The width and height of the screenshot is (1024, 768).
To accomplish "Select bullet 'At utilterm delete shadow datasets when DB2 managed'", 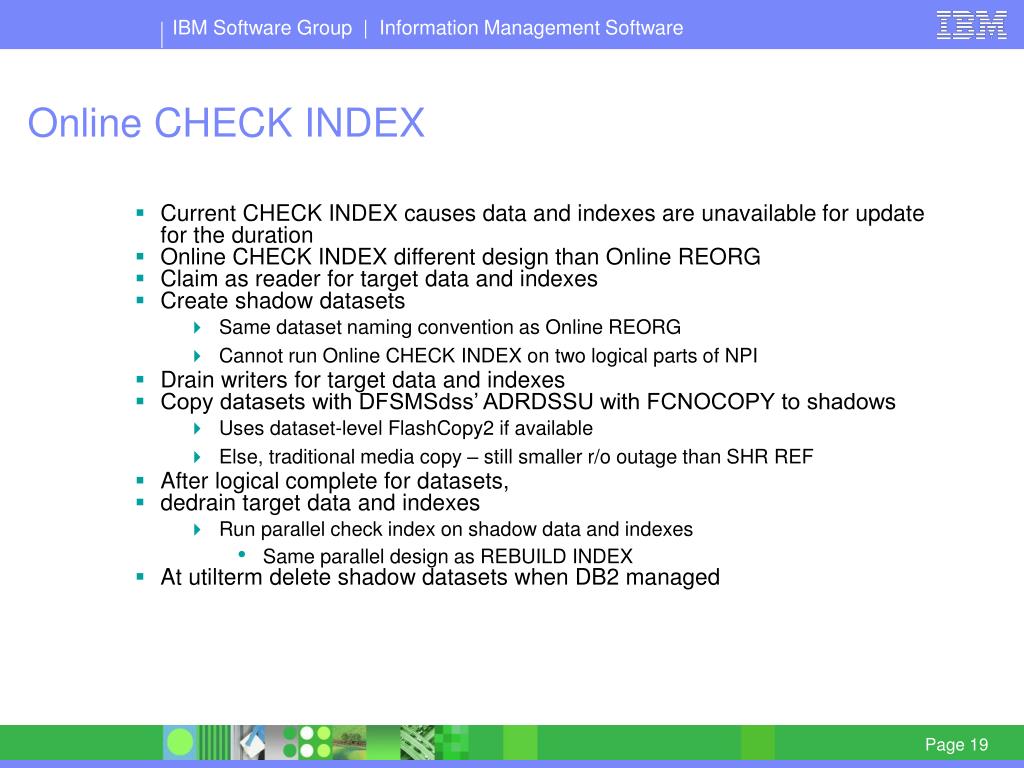I will (x=440, y=577).
